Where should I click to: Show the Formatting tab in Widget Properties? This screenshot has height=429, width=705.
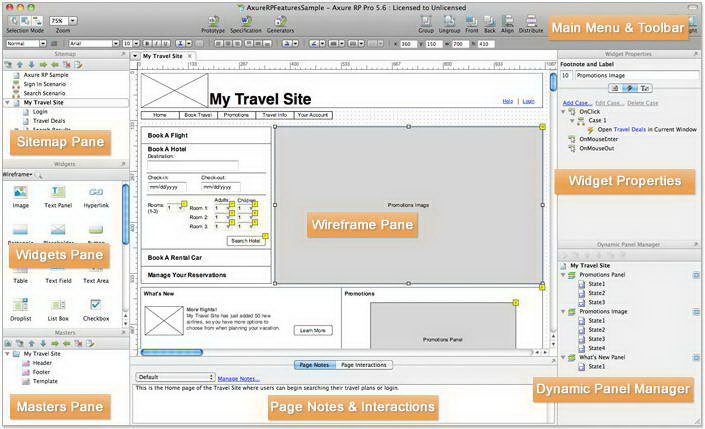(645, 88)
